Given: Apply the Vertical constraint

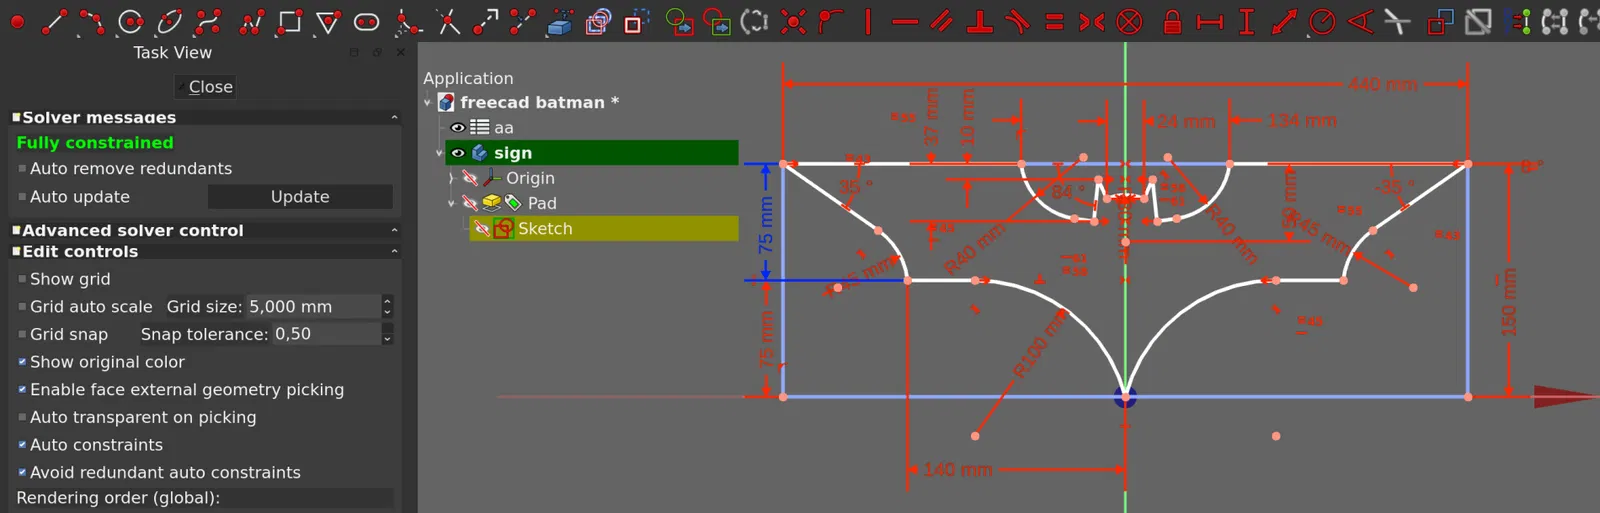Looking at the screenshot, I should (x=867, y=21).
